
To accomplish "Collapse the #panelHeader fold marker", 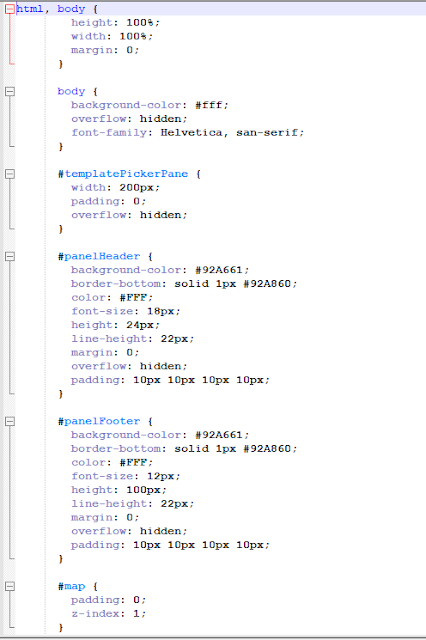I will (x=10, y=256).
